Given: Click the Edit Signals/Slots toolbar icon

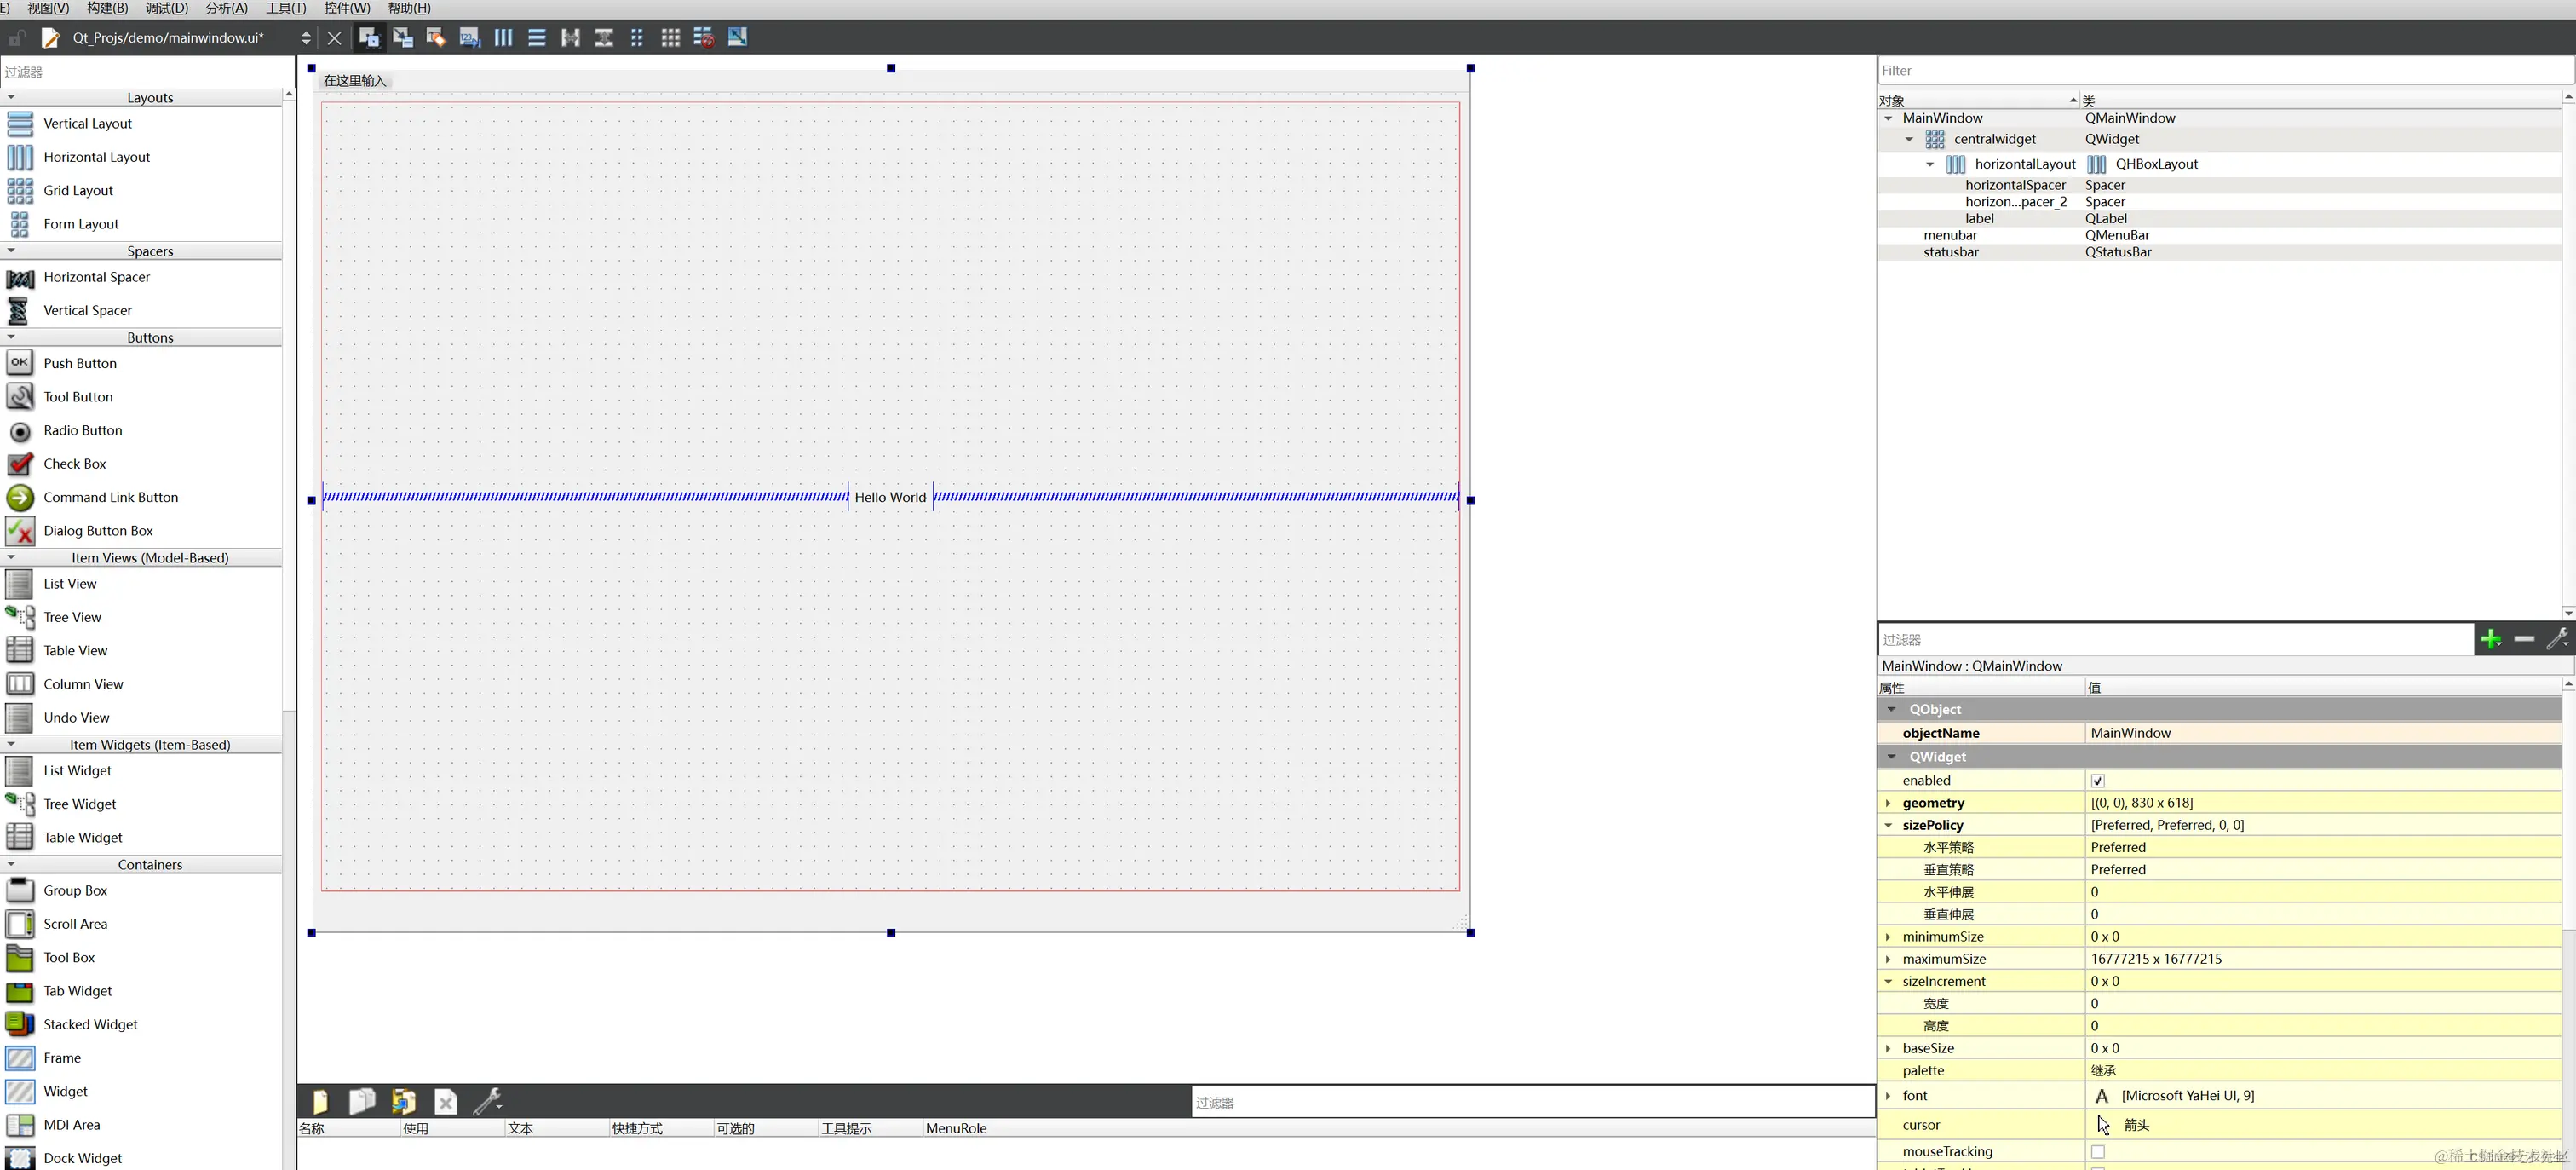Looking at the screenshot, I should pos(403,38).
